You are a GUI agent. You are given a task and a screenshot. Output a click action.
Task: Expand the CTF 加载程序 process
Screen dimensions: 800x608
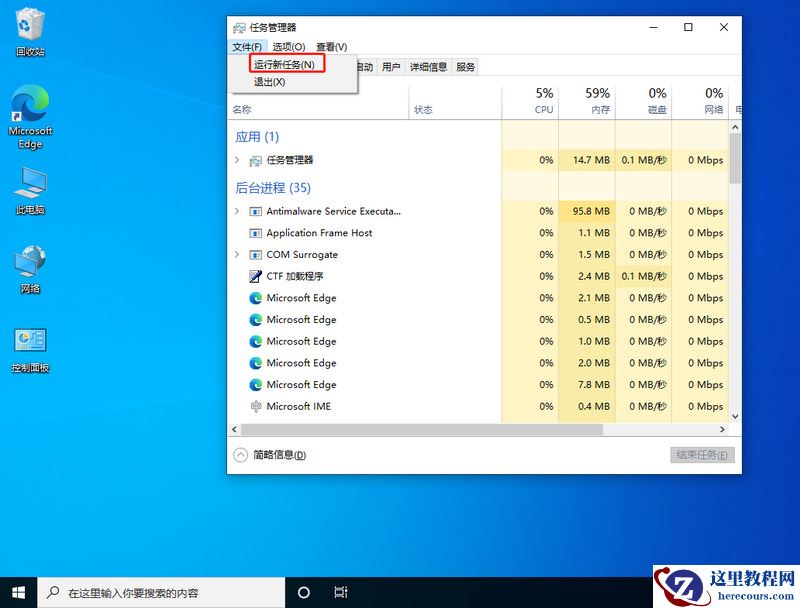click(237, 276)
